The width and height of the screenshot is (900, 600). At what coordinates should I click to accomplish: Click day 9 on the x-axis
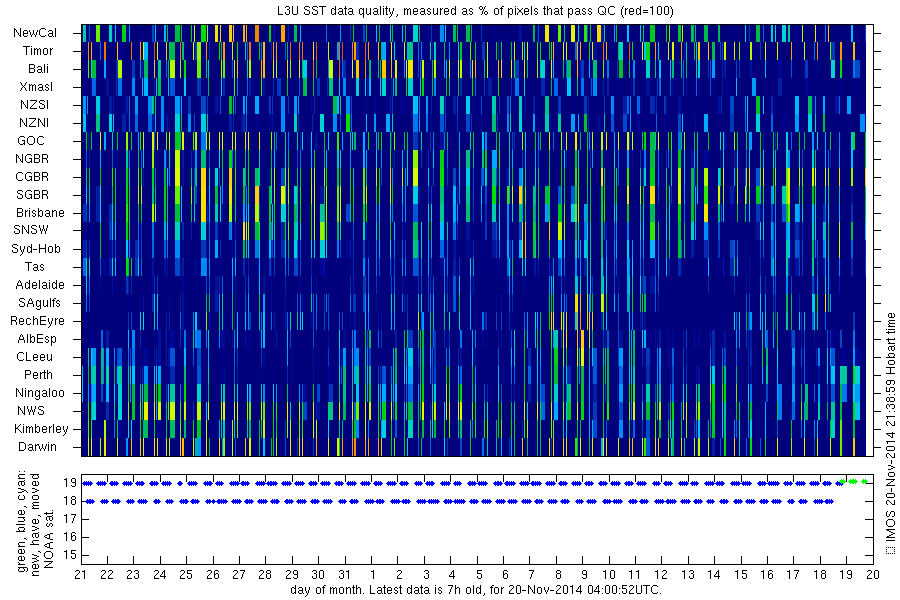point(584,575)
